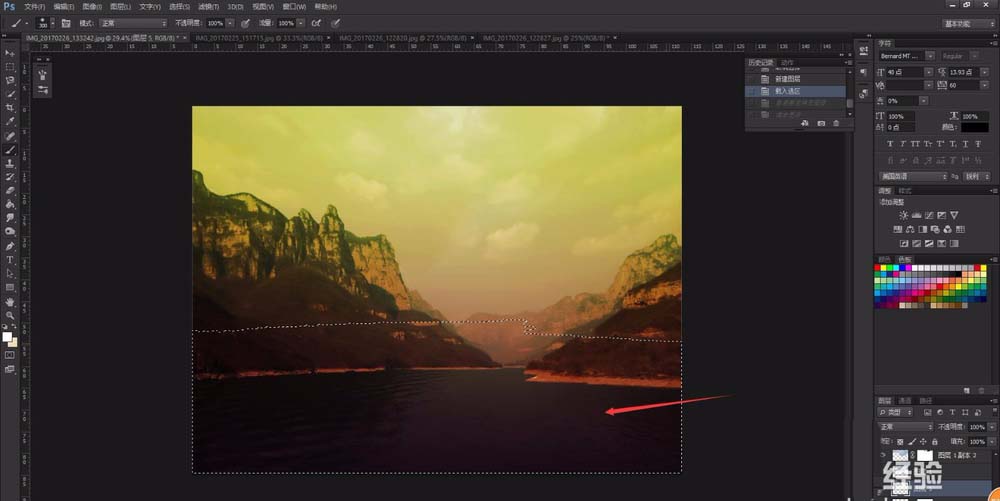Open the 美国英语 language dropdown
Screen dimensions: 1000x501
(913, 177)
